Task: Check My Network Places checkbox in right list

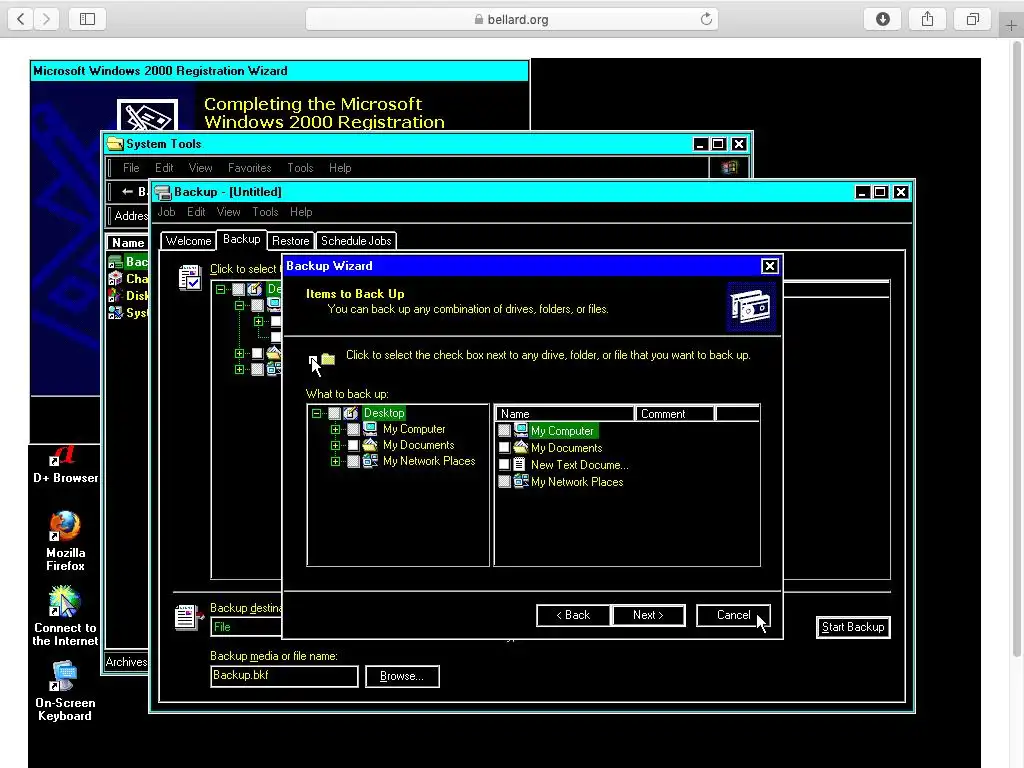Action: coord(504,482)
